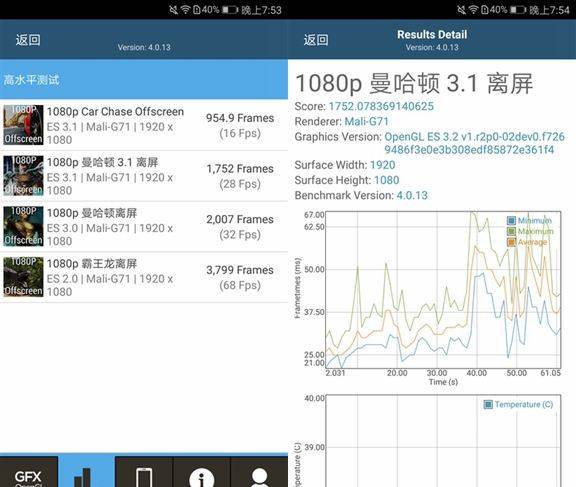Open the phone device info tab
This screenshot has width=576, height=487.
[144, 472]
